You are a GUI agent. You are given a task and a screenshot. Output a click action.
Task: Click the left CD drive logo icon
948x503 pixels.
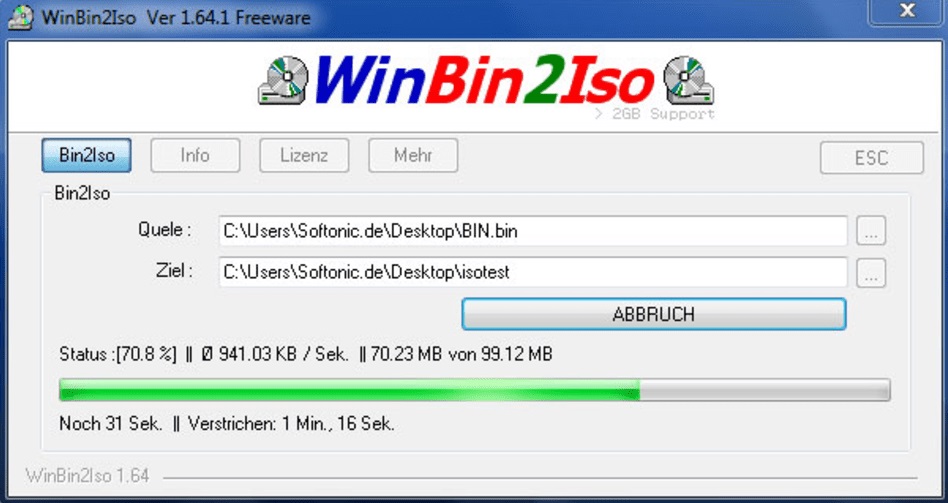[284, 80]
